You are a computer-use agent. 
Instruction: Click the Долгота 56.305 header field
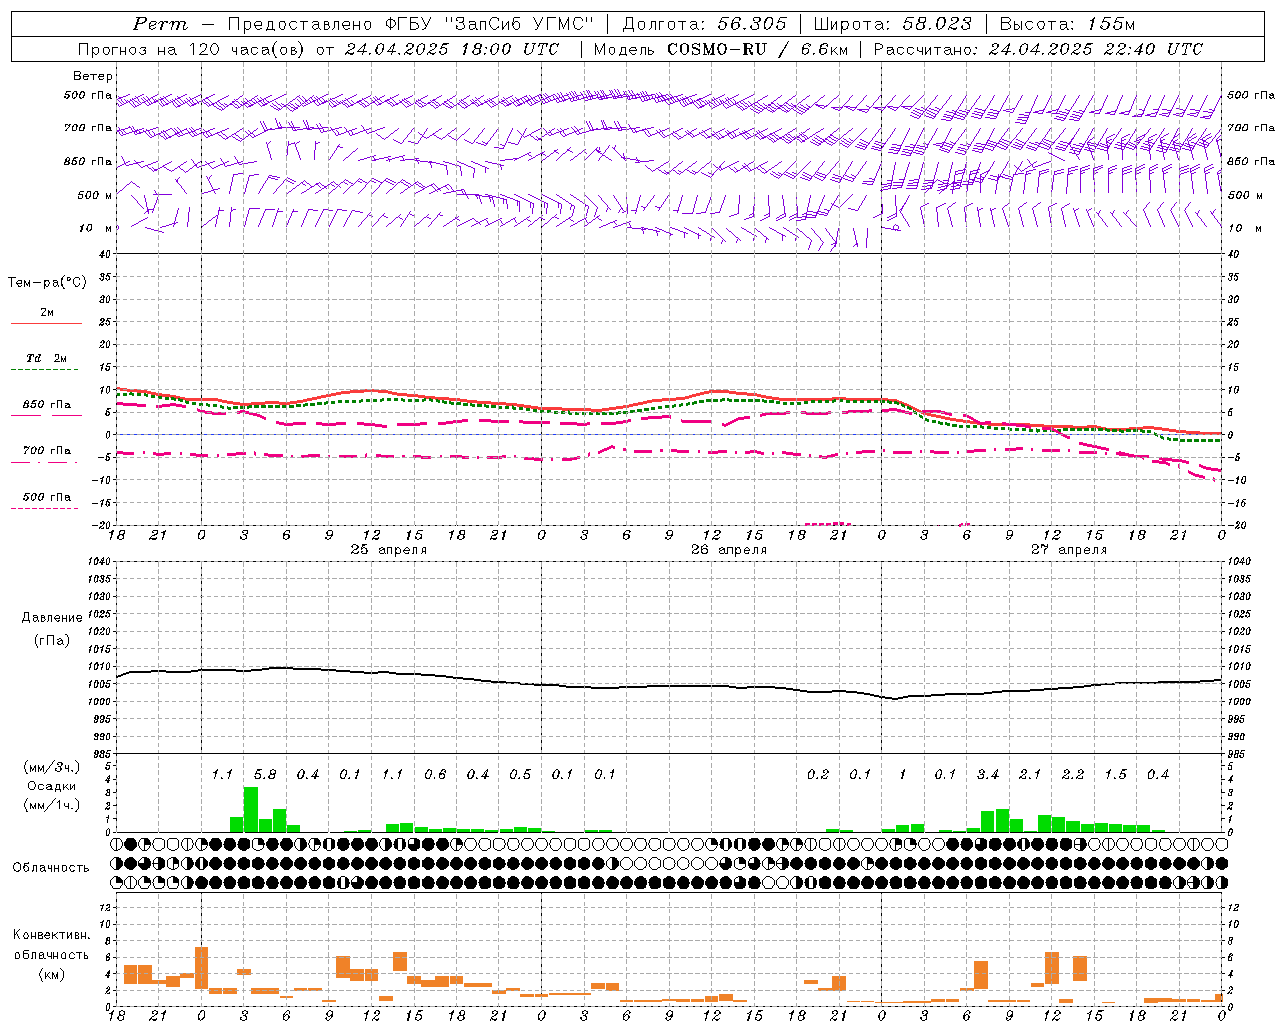point(705,24)
